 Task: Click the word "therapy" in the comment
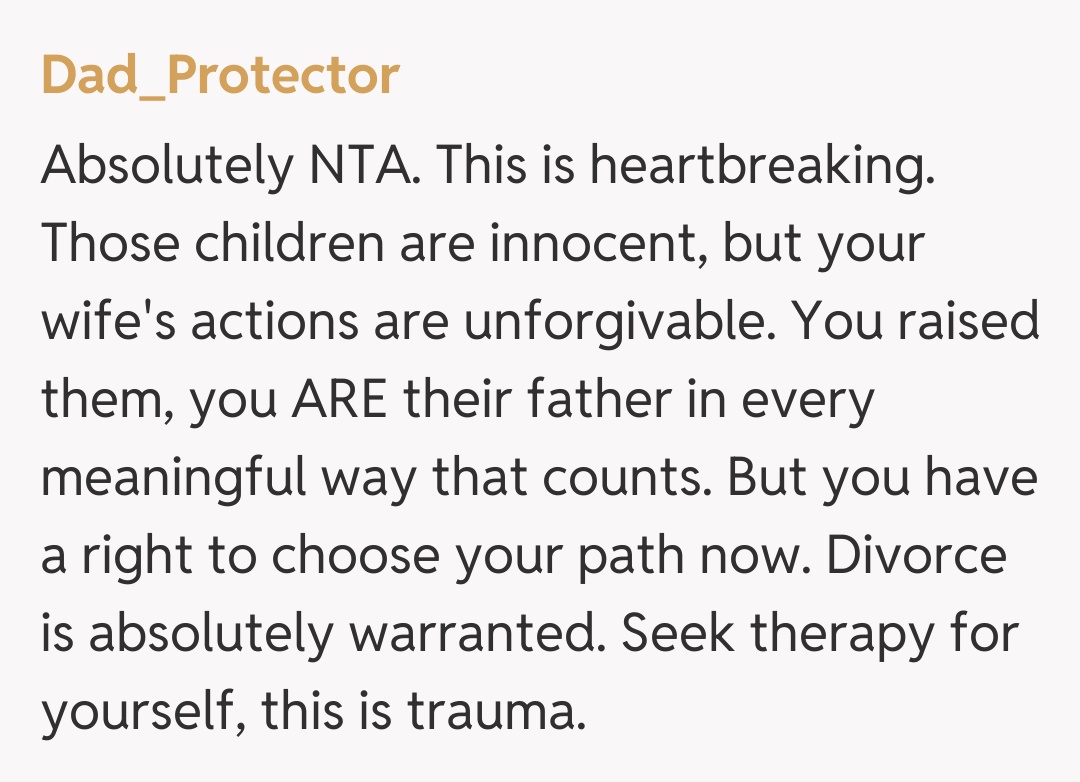pyautogui.click(x=846, y=634)
